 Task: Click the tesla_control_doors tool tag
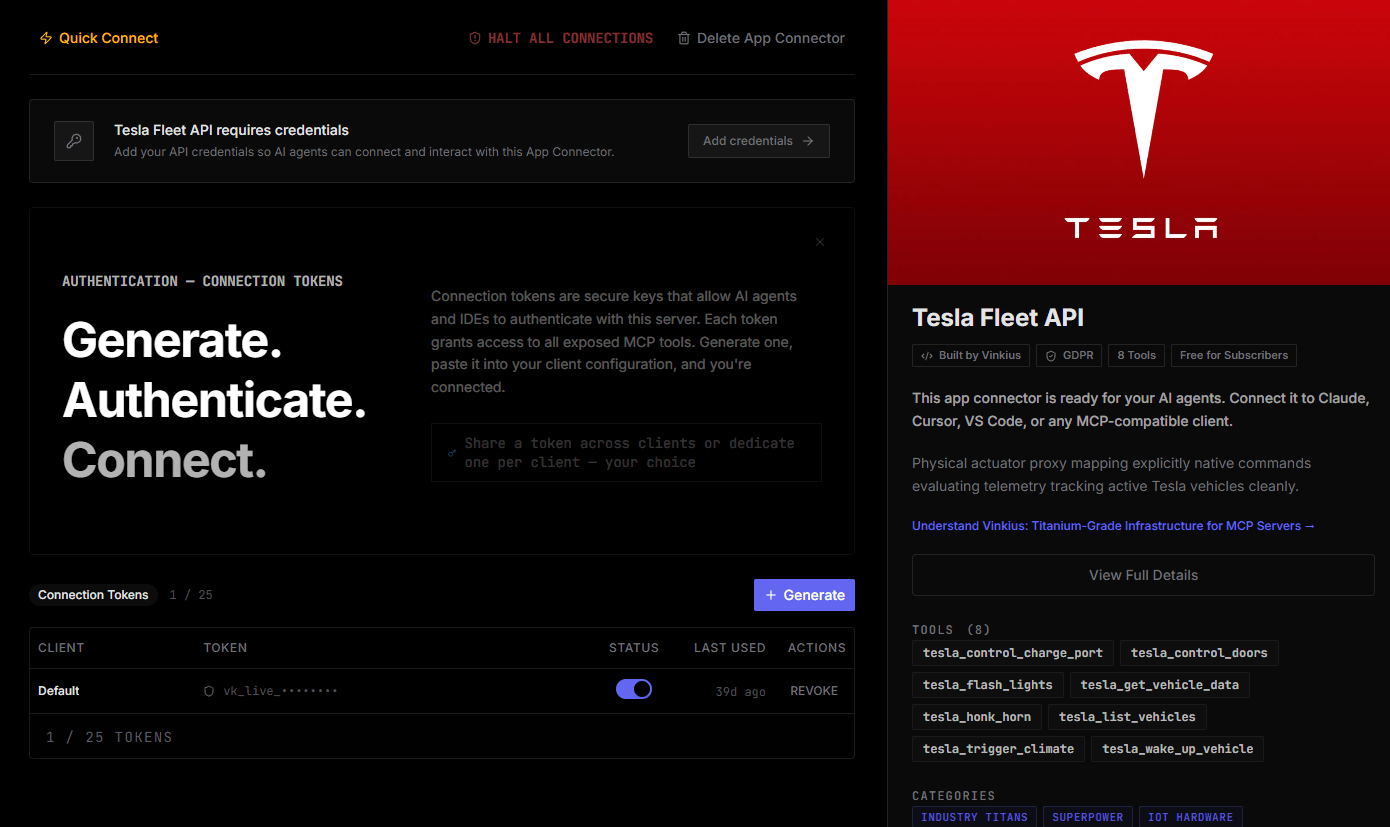[x=1199, y=653]
